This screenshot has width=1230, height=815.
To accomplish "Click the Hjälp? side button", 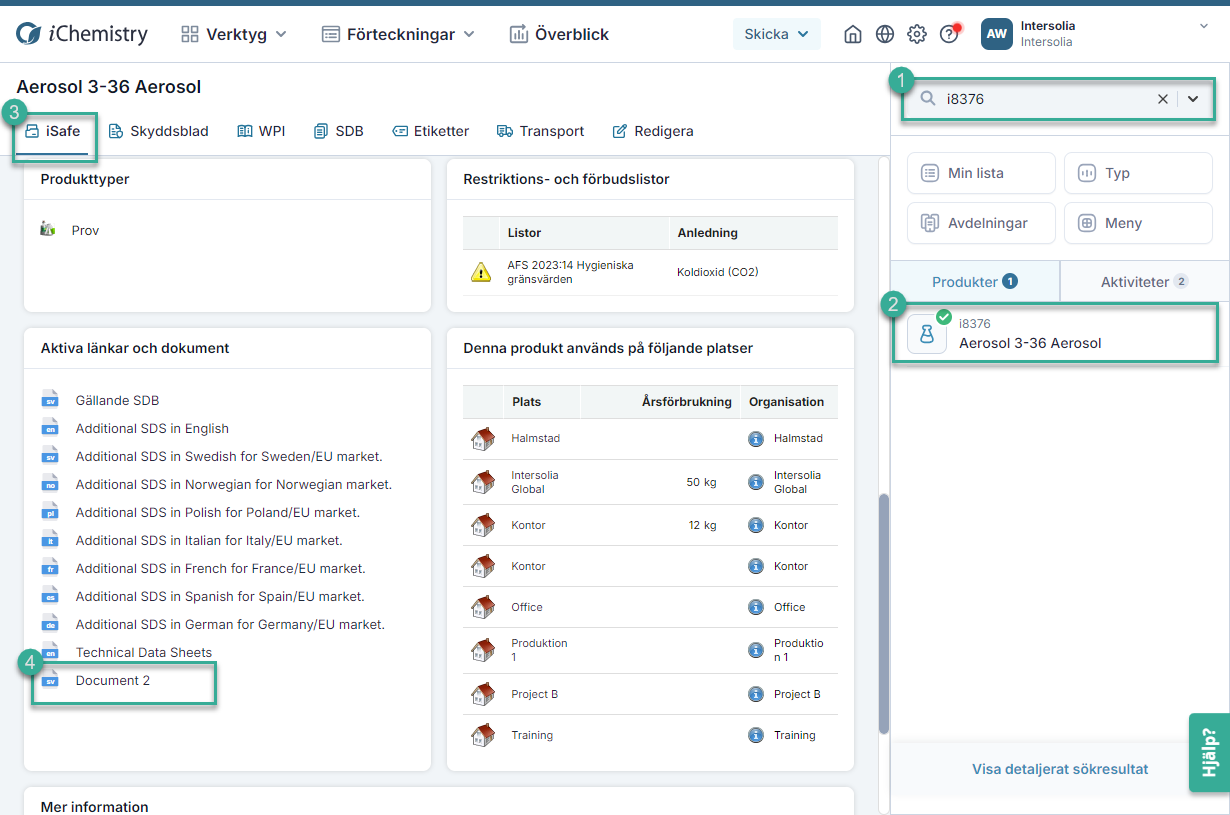I will tap(1209, 752).
